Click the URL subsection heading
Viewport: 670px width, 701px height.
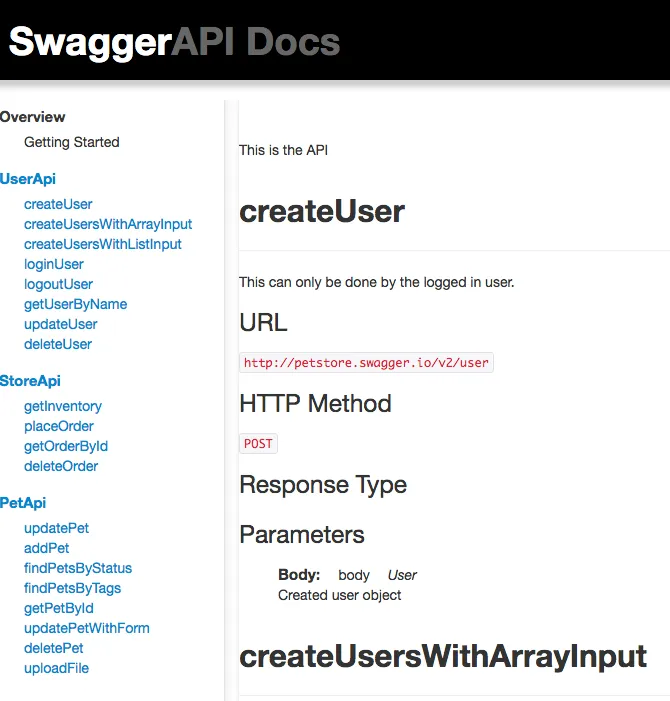[263, 322]
